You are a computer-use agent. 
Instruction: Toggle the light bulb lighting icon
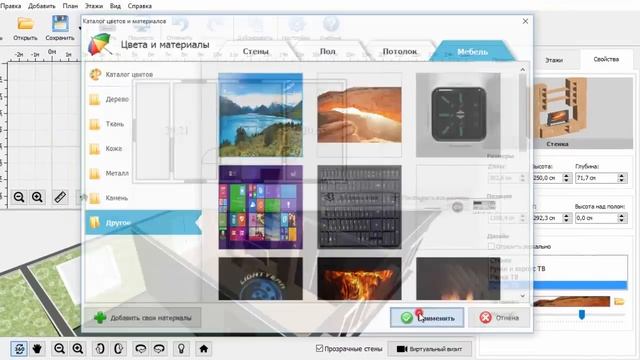click(181, 349)
